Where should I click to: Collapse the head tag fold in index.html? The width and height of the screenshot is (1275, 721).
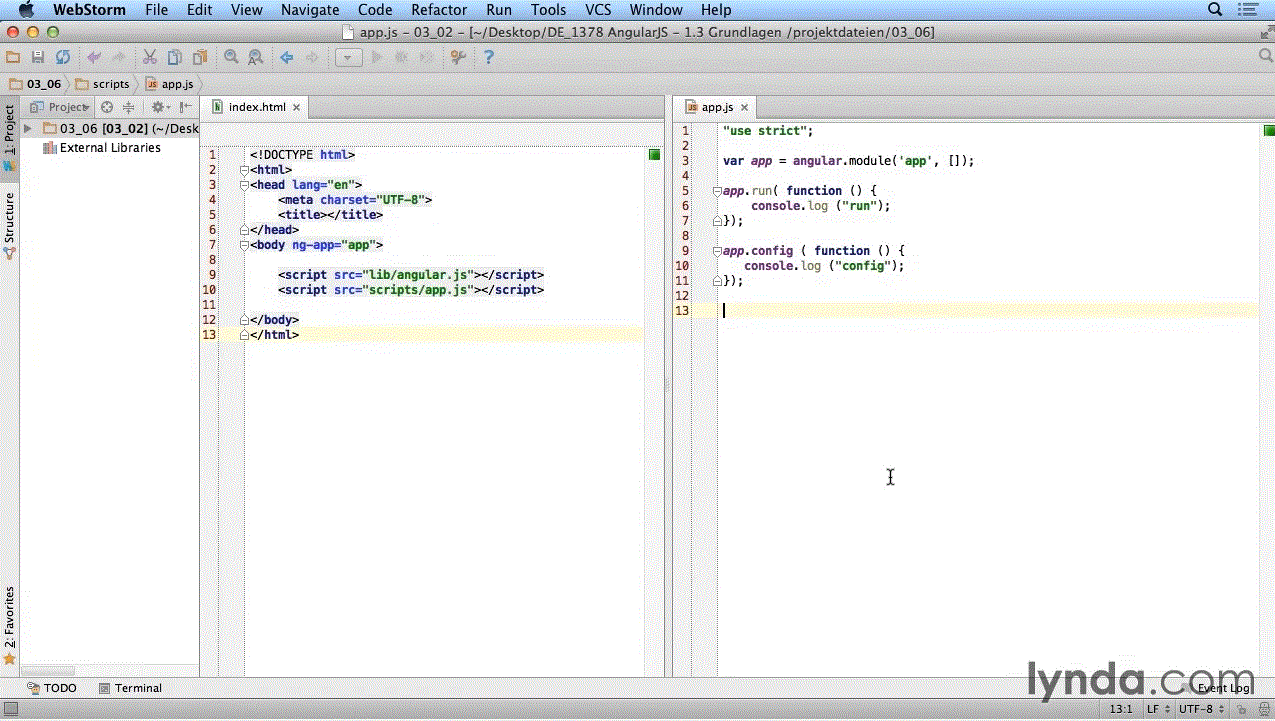point(244,185)
